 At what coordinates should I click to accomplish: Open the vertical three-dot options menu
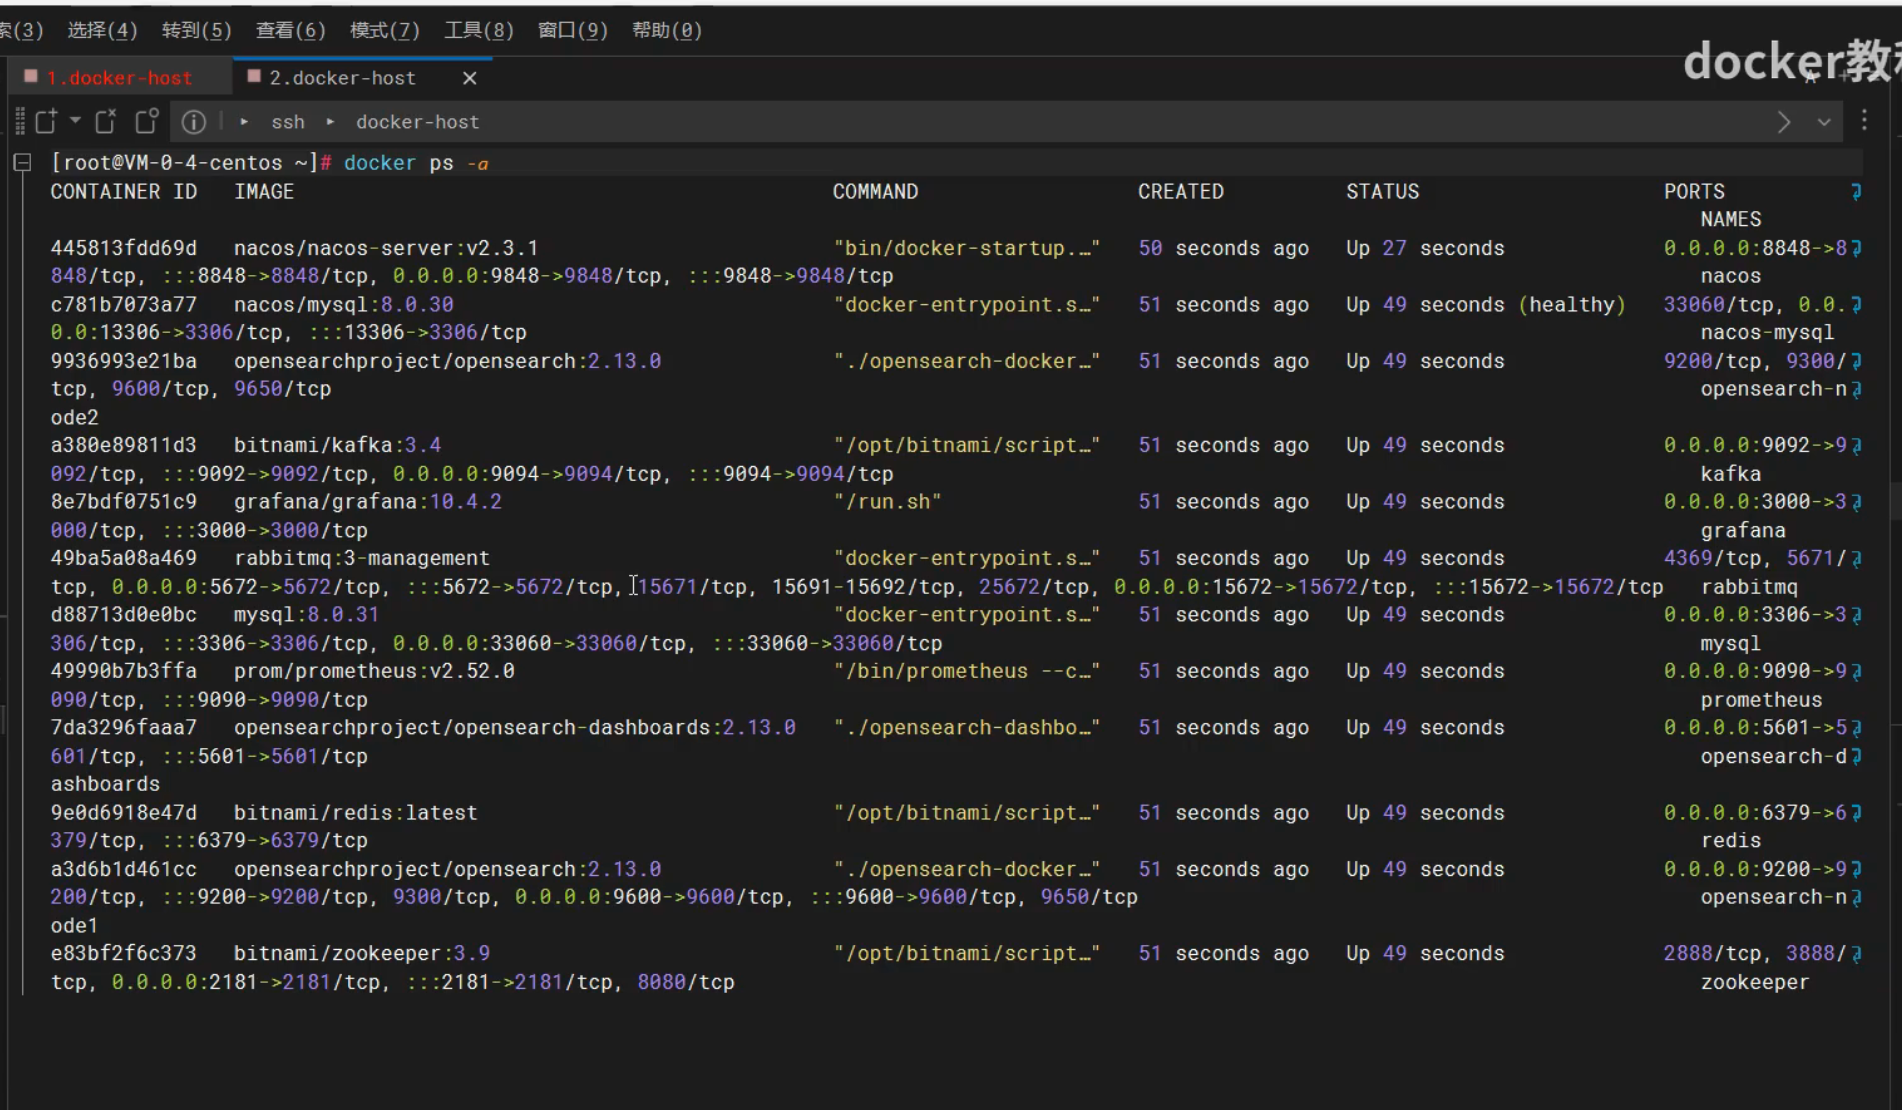point(1864,121)
